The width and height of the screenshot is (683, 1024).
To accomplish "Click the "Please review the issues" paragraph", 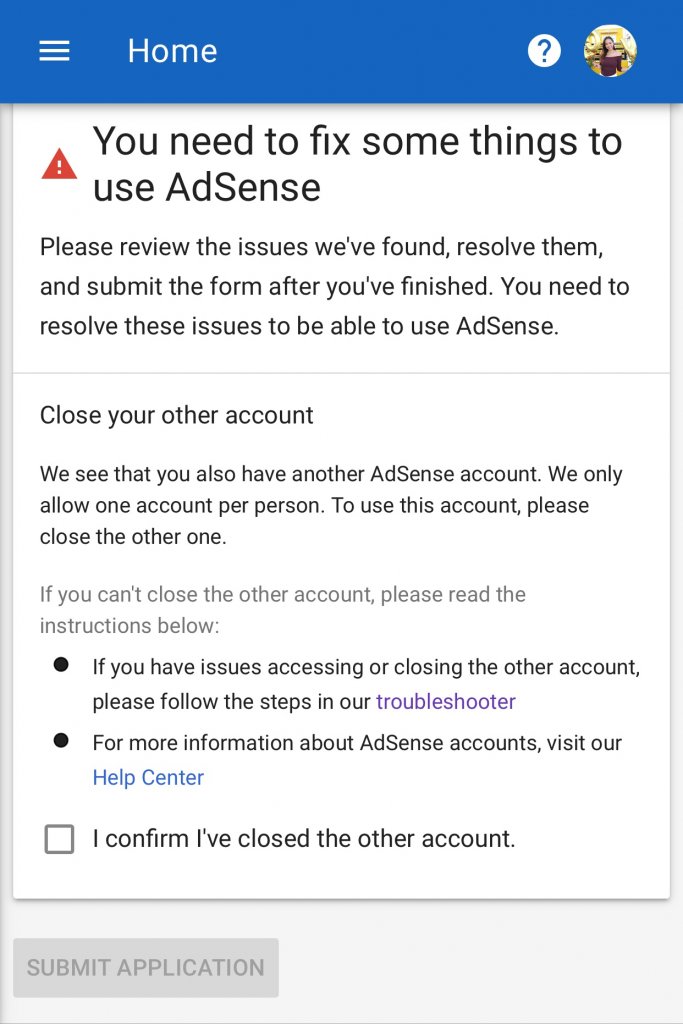I will (x=334, y=286).
